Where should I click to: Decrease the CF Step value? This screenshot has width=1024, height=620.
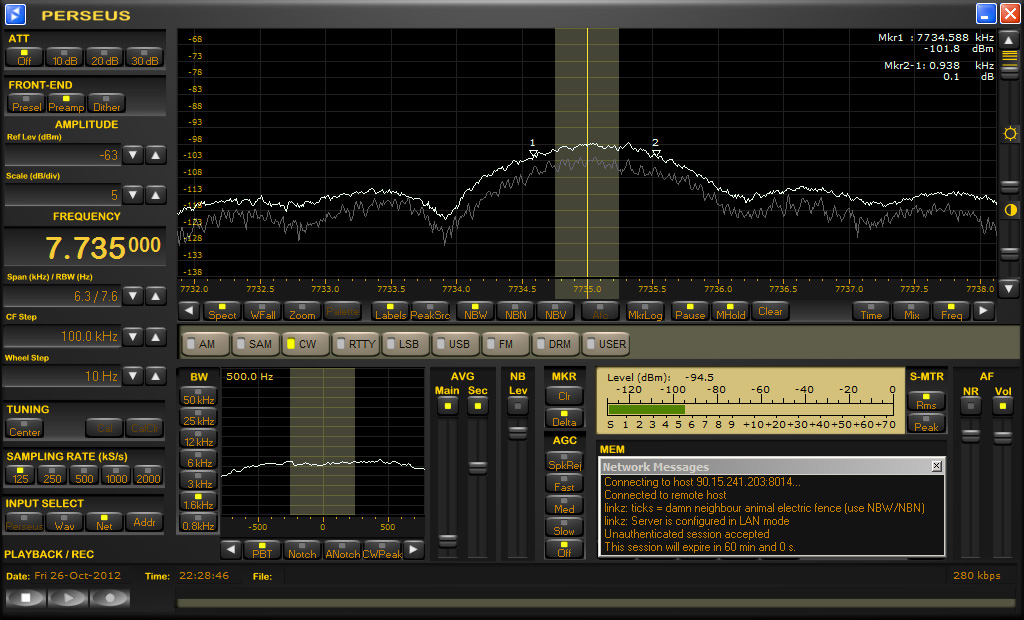click(133, 336)
